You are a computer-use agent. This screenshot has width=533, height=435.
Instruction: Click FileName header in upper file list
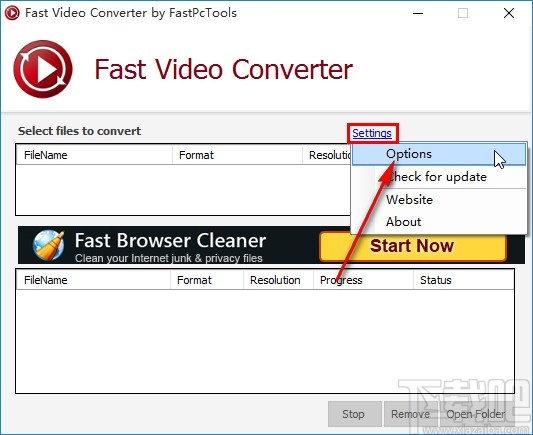[x=94, y=155]
